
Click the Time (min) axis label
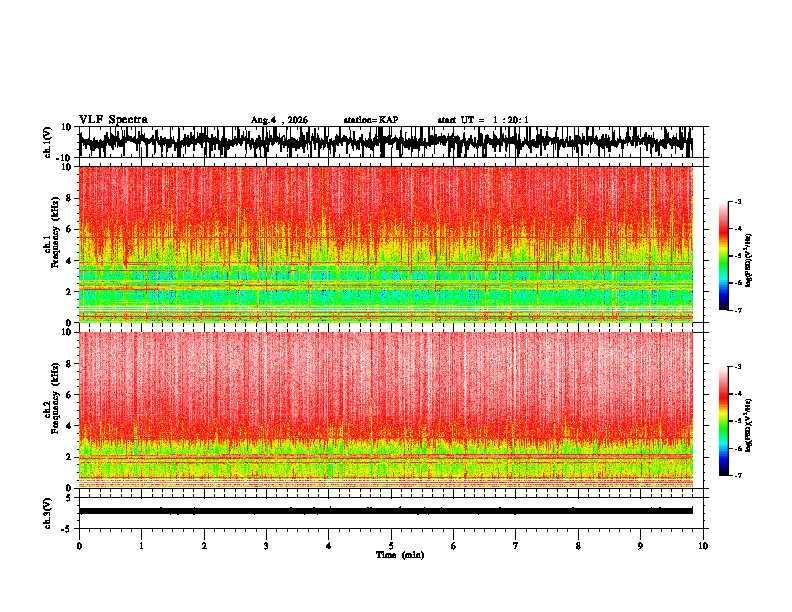(x=400, y=555)
